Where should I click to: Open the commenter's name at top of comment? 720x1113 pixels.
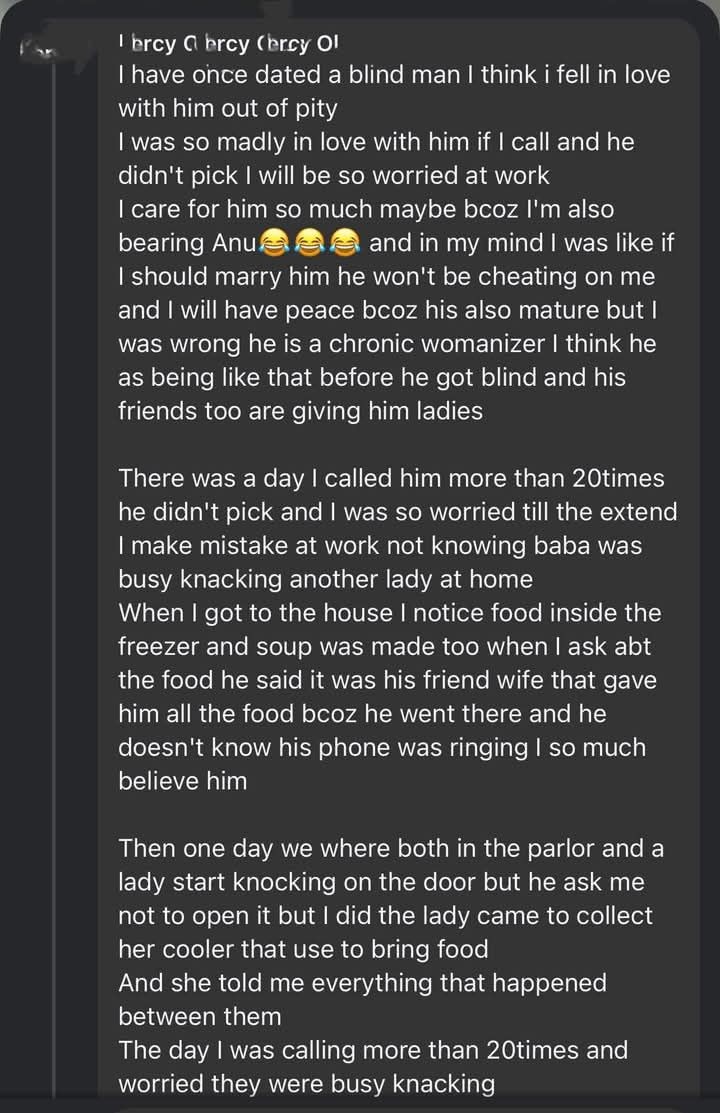coord(229,44)
